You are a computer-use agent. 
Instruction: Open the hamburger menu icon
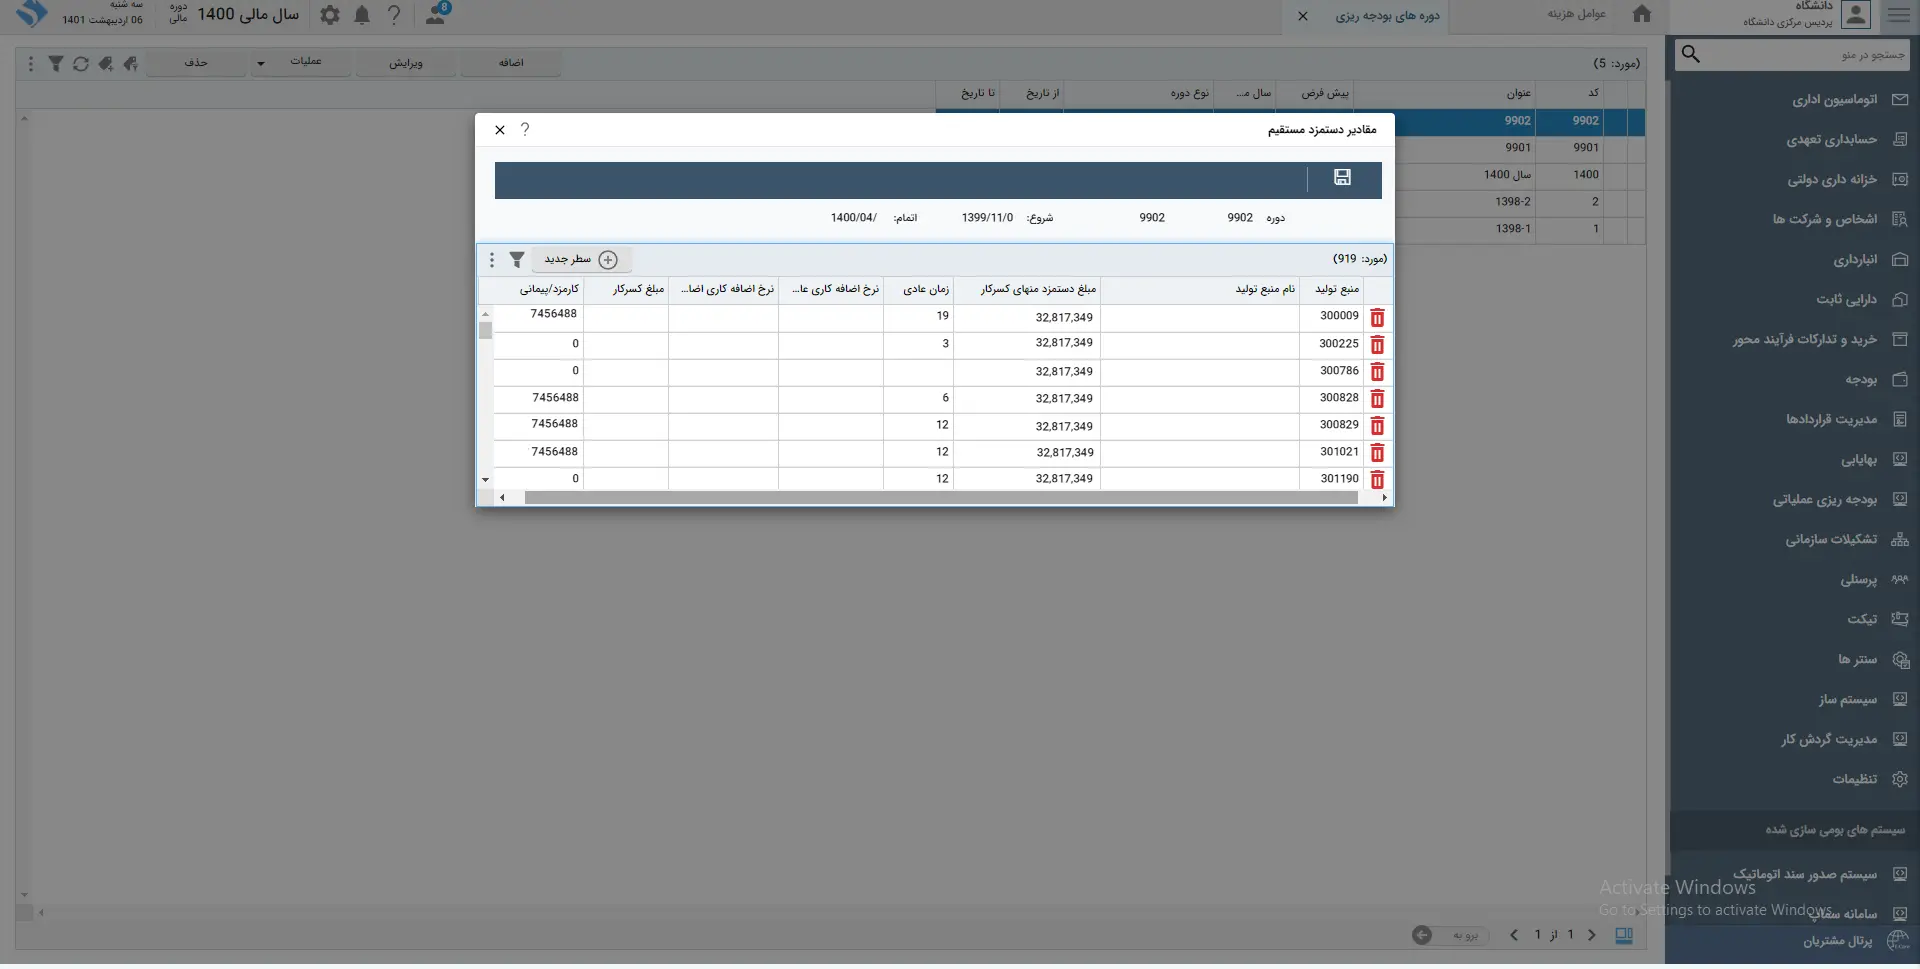1898,15
